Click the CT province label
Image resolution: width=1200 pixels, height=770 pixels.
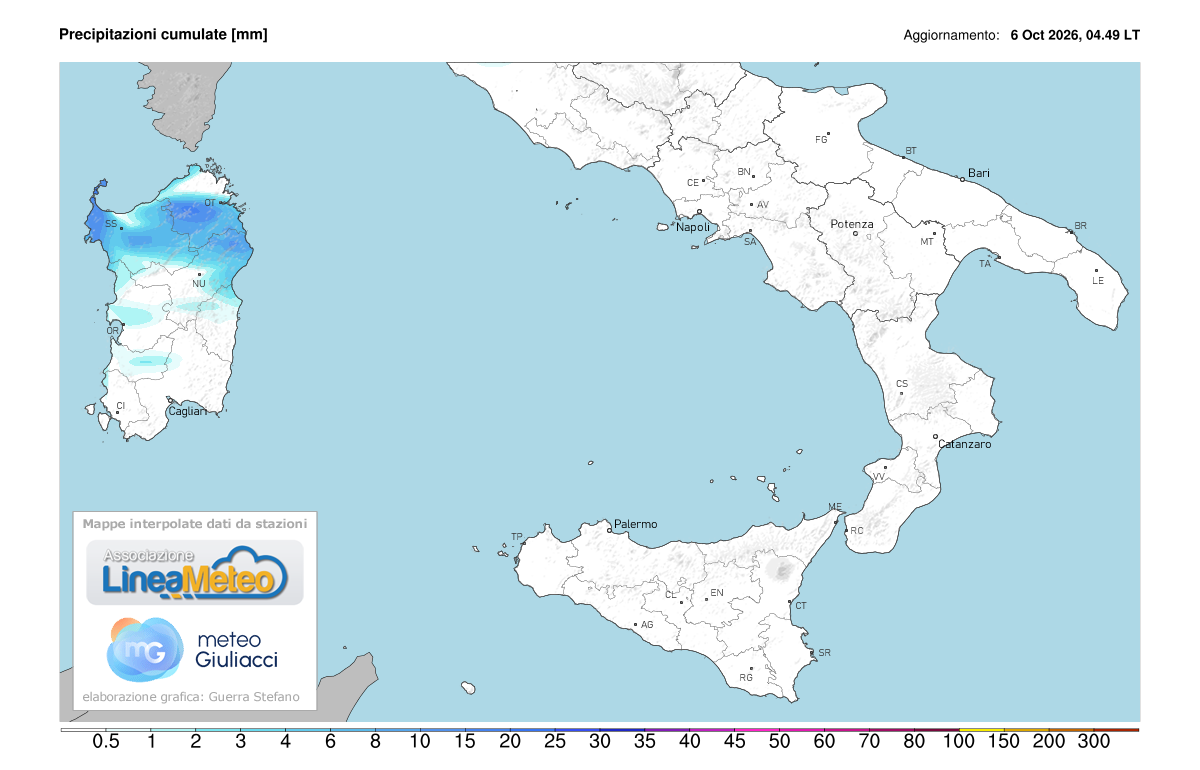coord(801,606)
